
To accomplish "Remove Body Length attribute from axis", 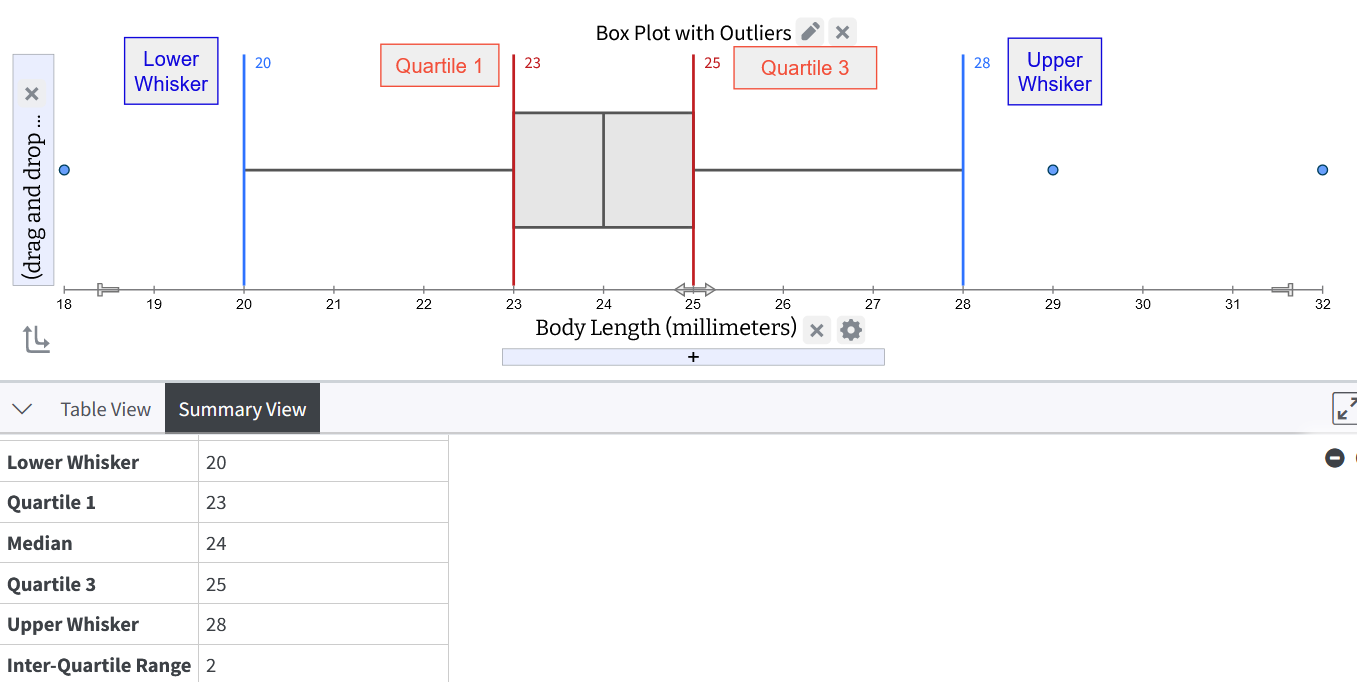I will [817, 330].
